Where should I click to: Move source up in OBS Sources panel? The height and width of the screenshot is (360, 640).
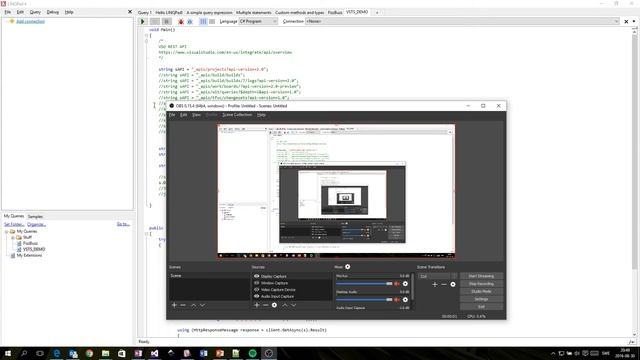pos(285,305)
